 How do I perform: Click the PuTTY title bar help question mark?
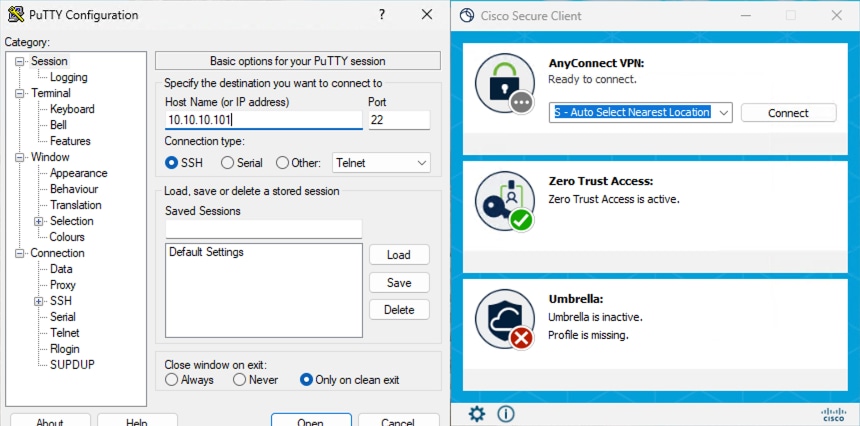[x=382, y=15]
